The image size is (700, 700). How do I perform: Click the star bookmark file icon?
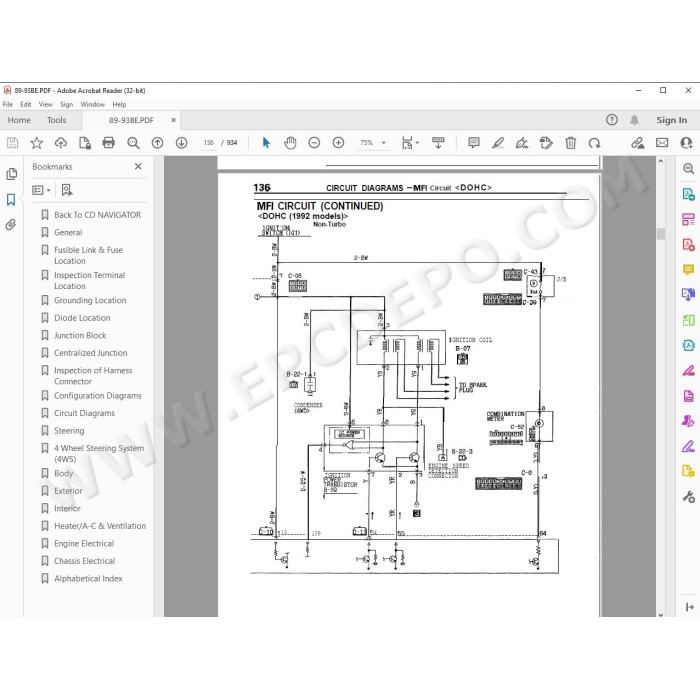pos(37,143)
